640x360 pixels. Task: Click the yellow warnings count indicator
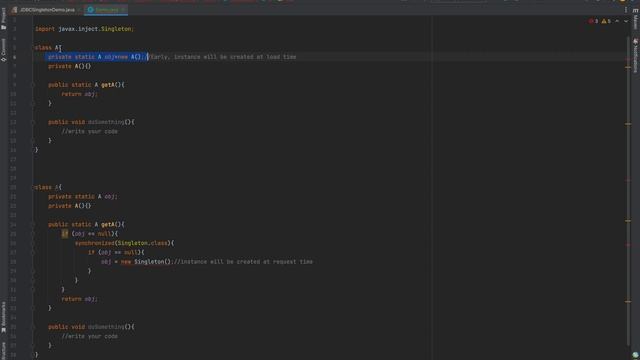pyautogui.click(x=606, y=21)
